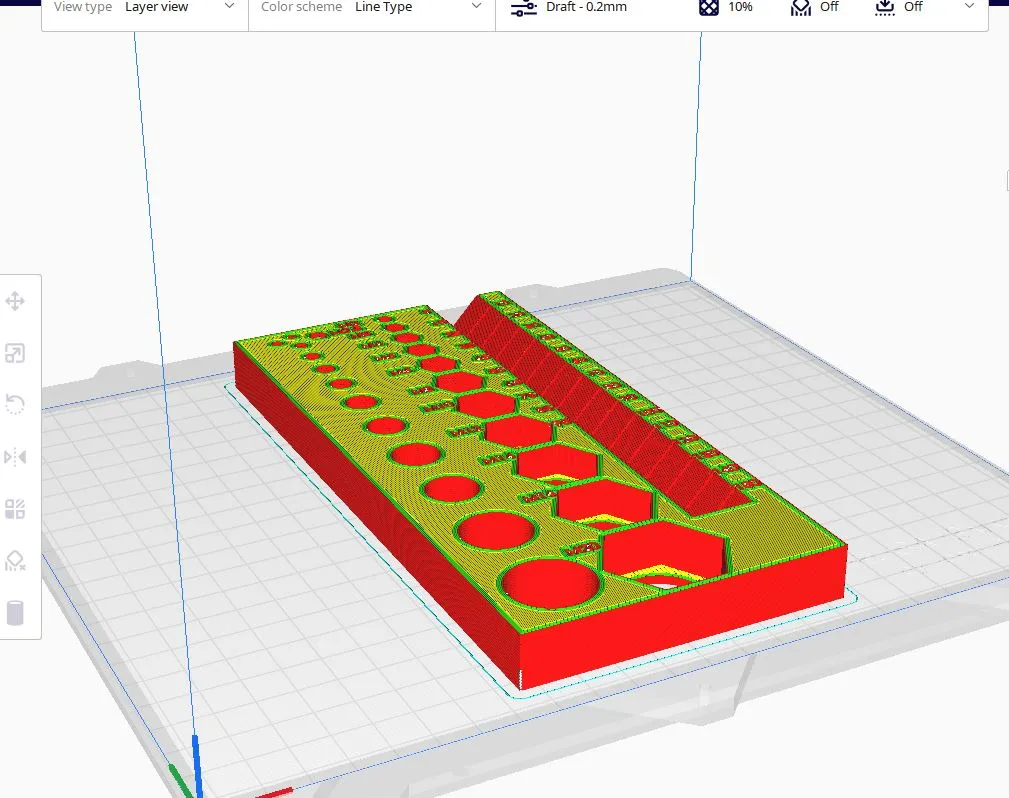
Task: Click the build plate adhesion icon labeled Off
Action: pos(885,7)
